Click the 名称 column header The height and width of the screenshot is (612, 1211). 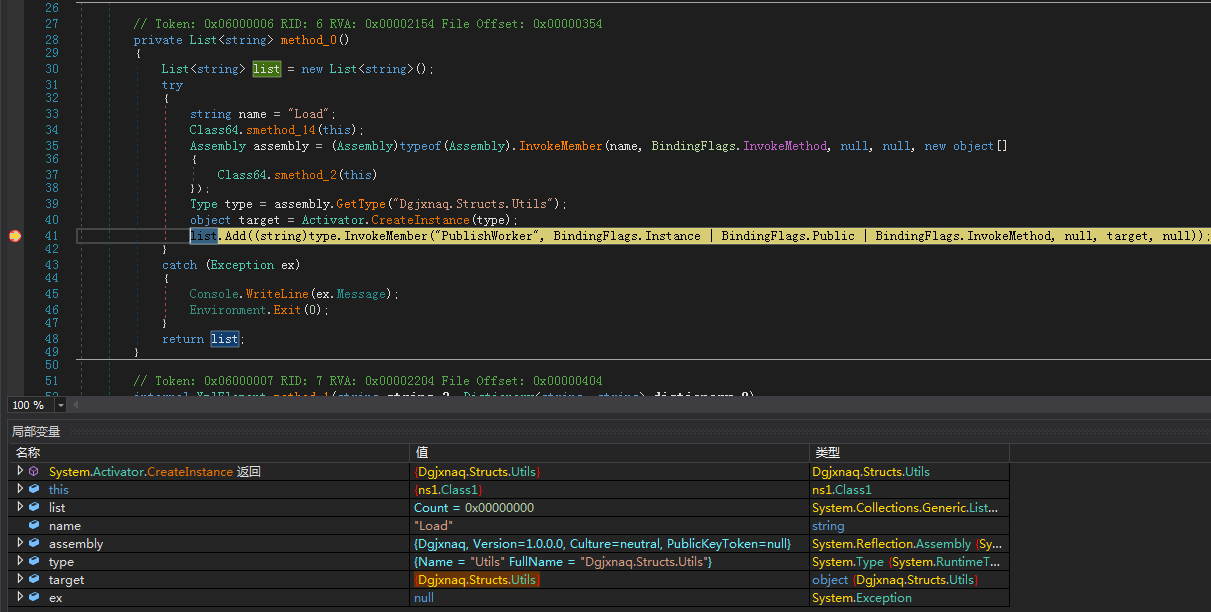click(27, 453)
